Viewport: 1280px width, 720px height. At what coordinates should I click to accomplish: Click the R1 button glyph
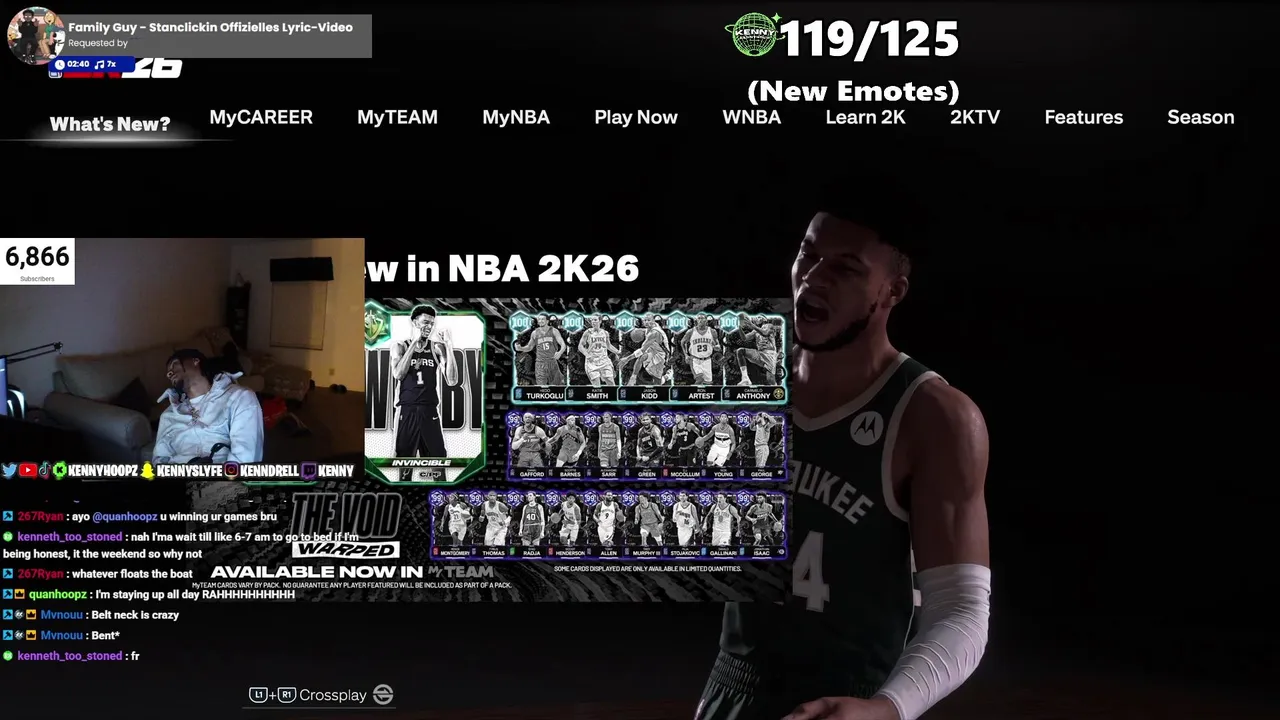click(x=287, y=695)
